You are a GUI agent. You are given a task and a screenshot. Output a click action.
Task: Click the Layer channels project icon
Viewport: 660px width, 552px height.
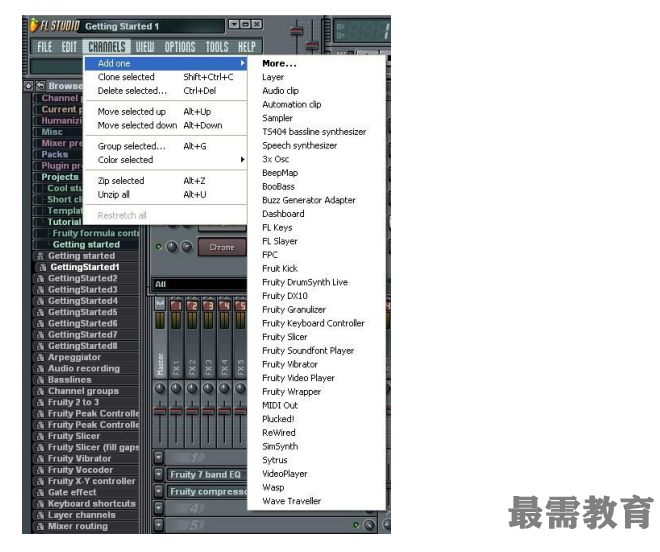point(40,516)
